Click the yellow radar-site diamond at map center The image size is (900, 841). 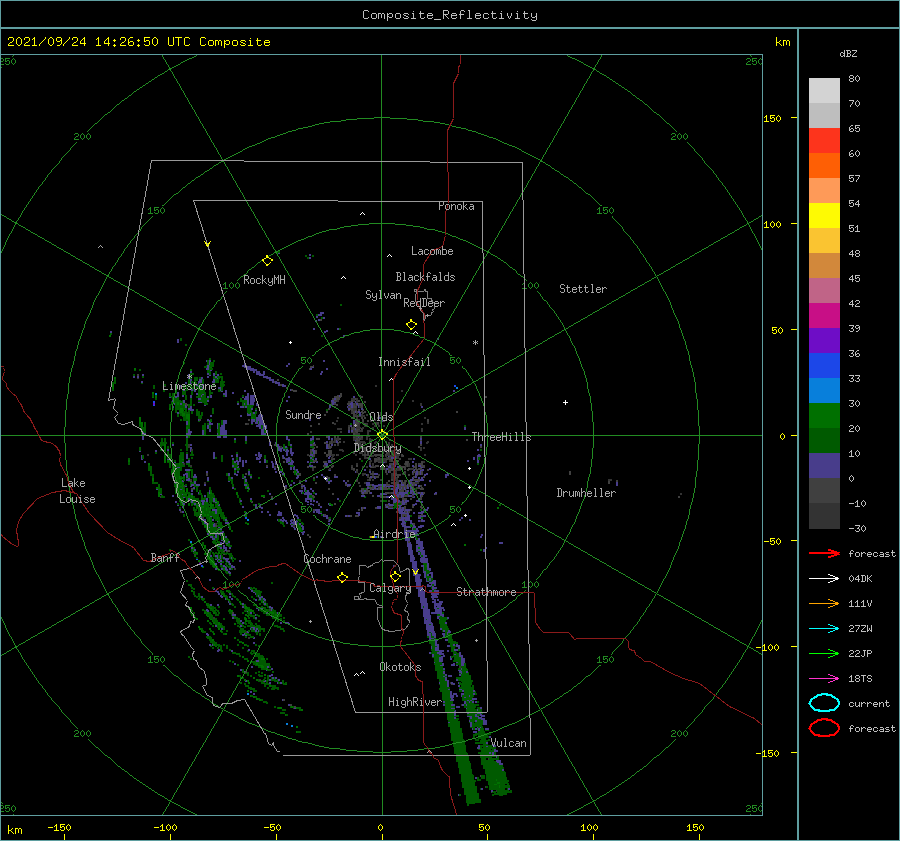tap(382, 435)
